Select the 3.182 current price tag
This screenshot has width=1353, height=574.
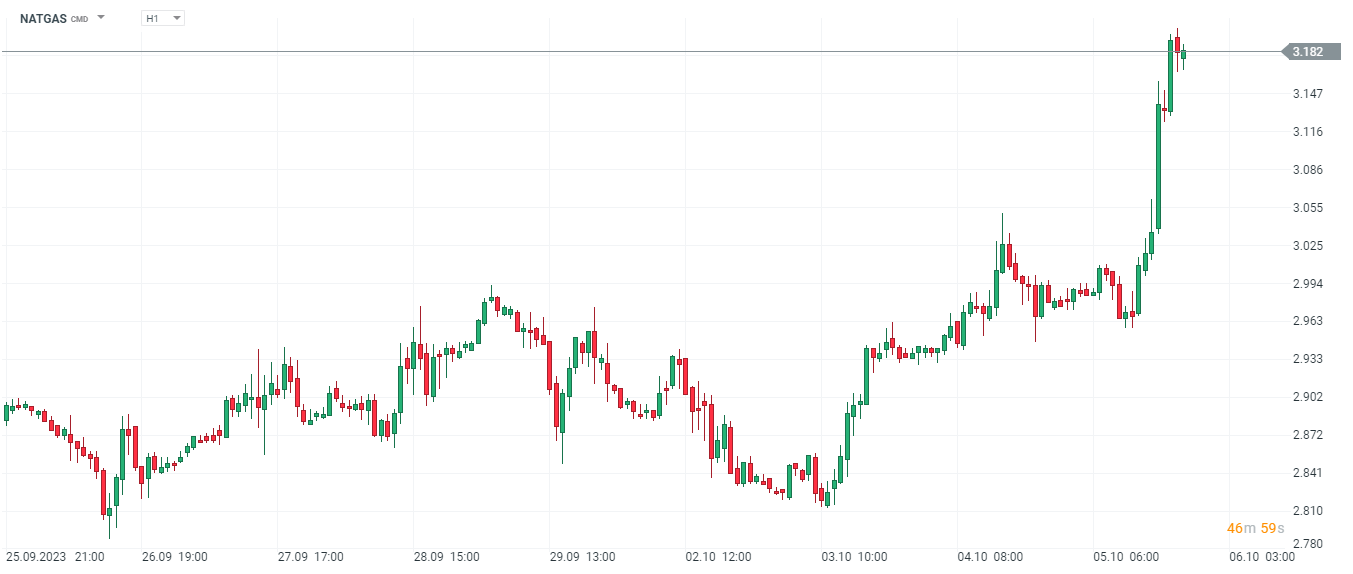(1309, 52)
